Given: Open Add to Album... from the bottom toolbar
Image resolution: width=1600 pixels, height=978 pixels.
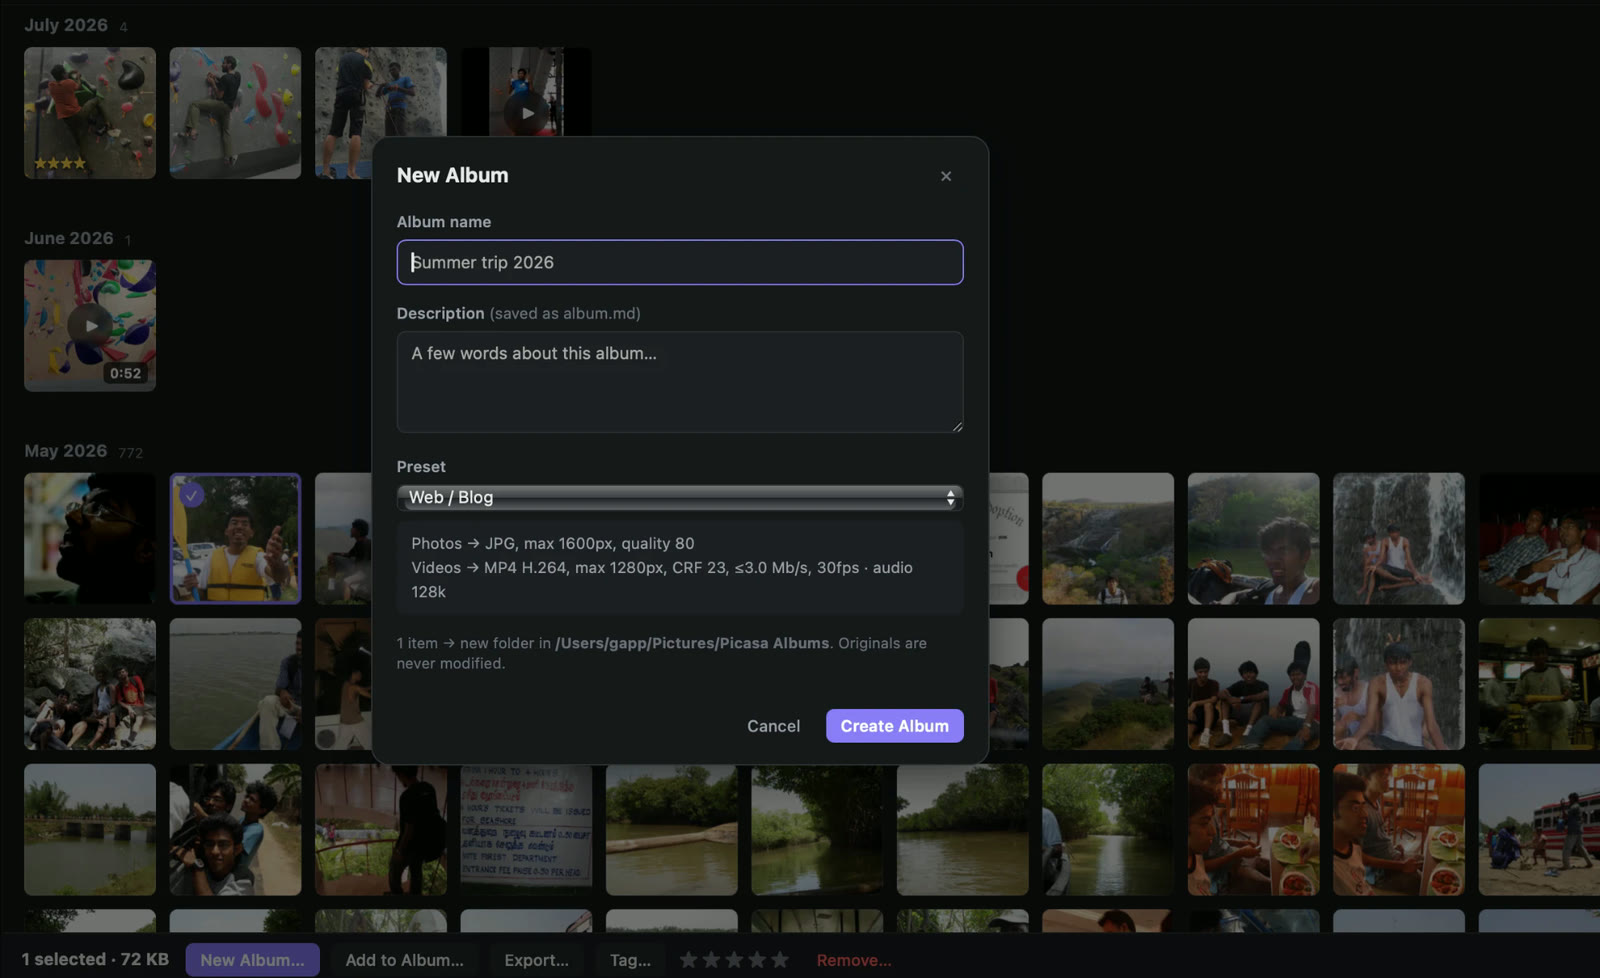Looking at the screenshot, I should coord(404,960).
